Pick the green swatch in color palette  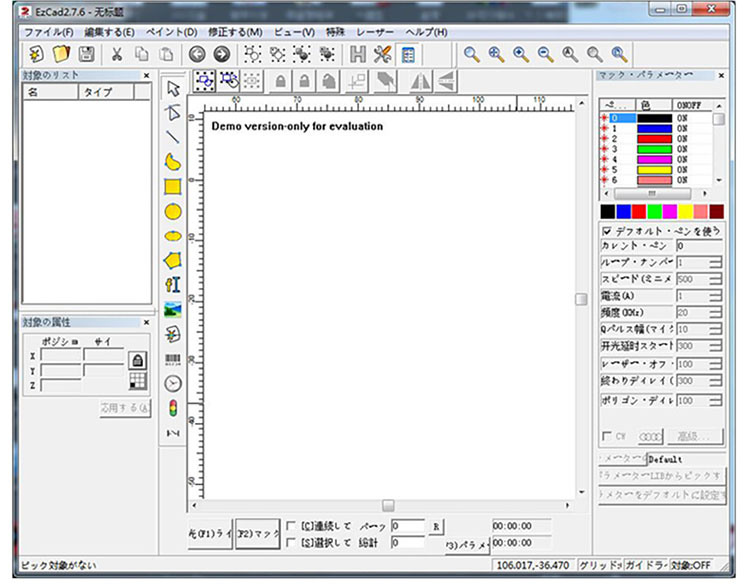click(654, 211)
